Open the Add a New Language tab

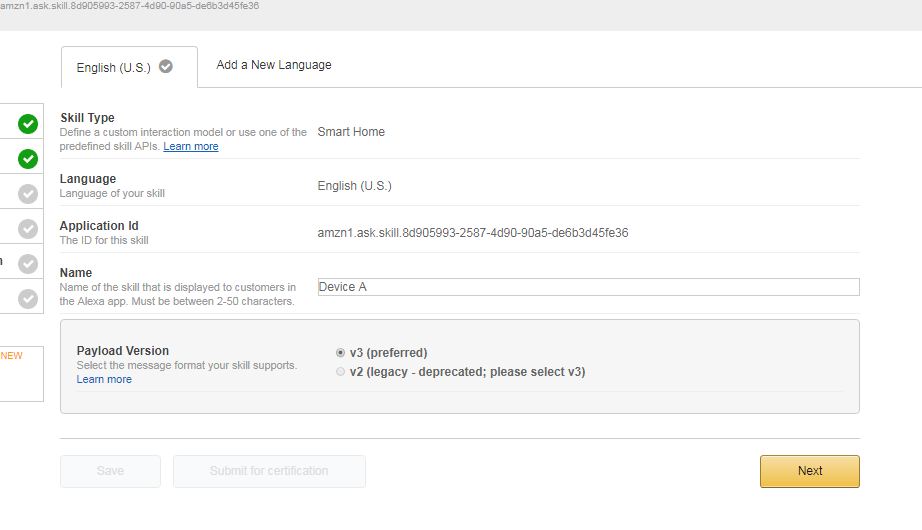(274, 65)
